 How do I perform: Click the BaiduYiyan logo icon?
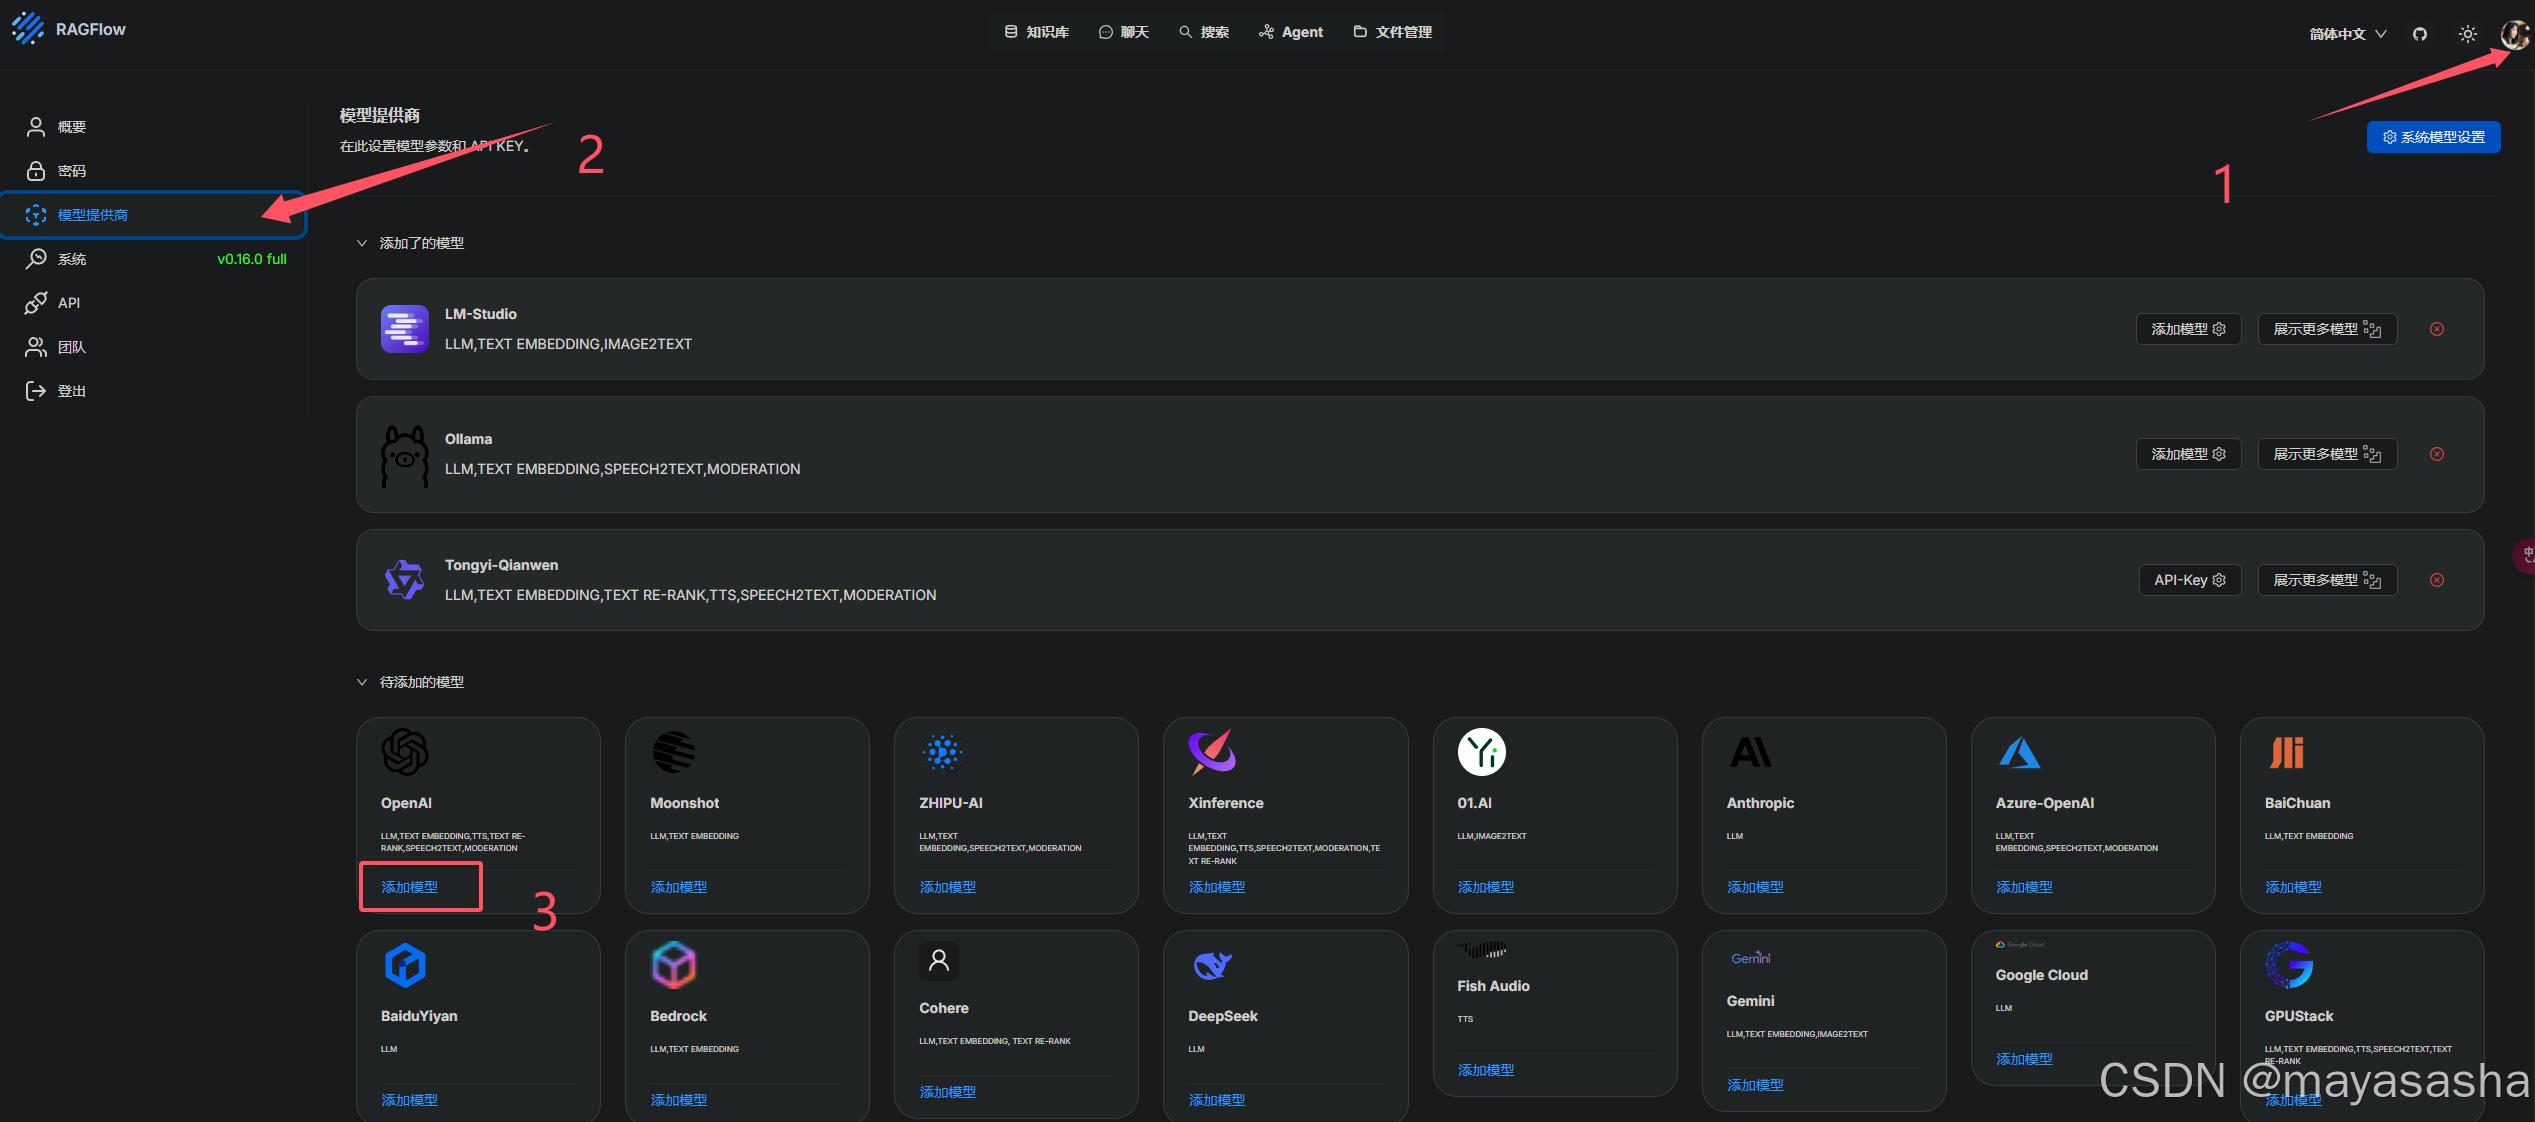click(x=405, y=965)
